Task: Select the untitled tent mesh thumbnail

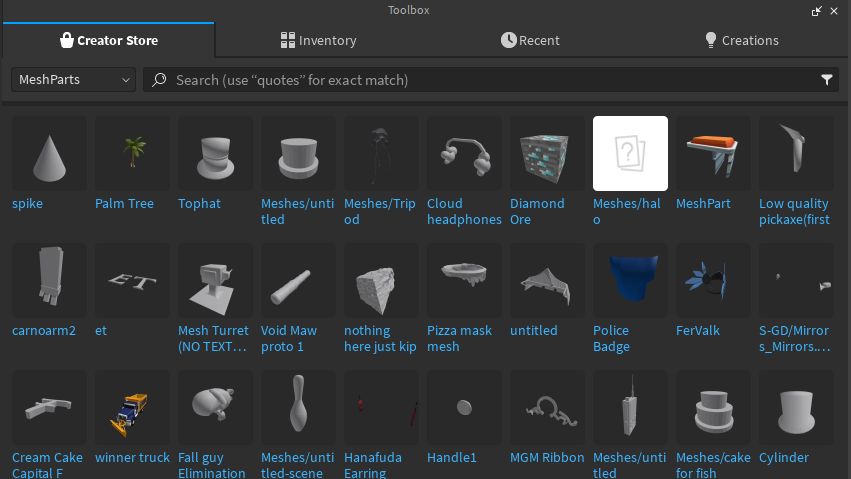Action: 548,280
